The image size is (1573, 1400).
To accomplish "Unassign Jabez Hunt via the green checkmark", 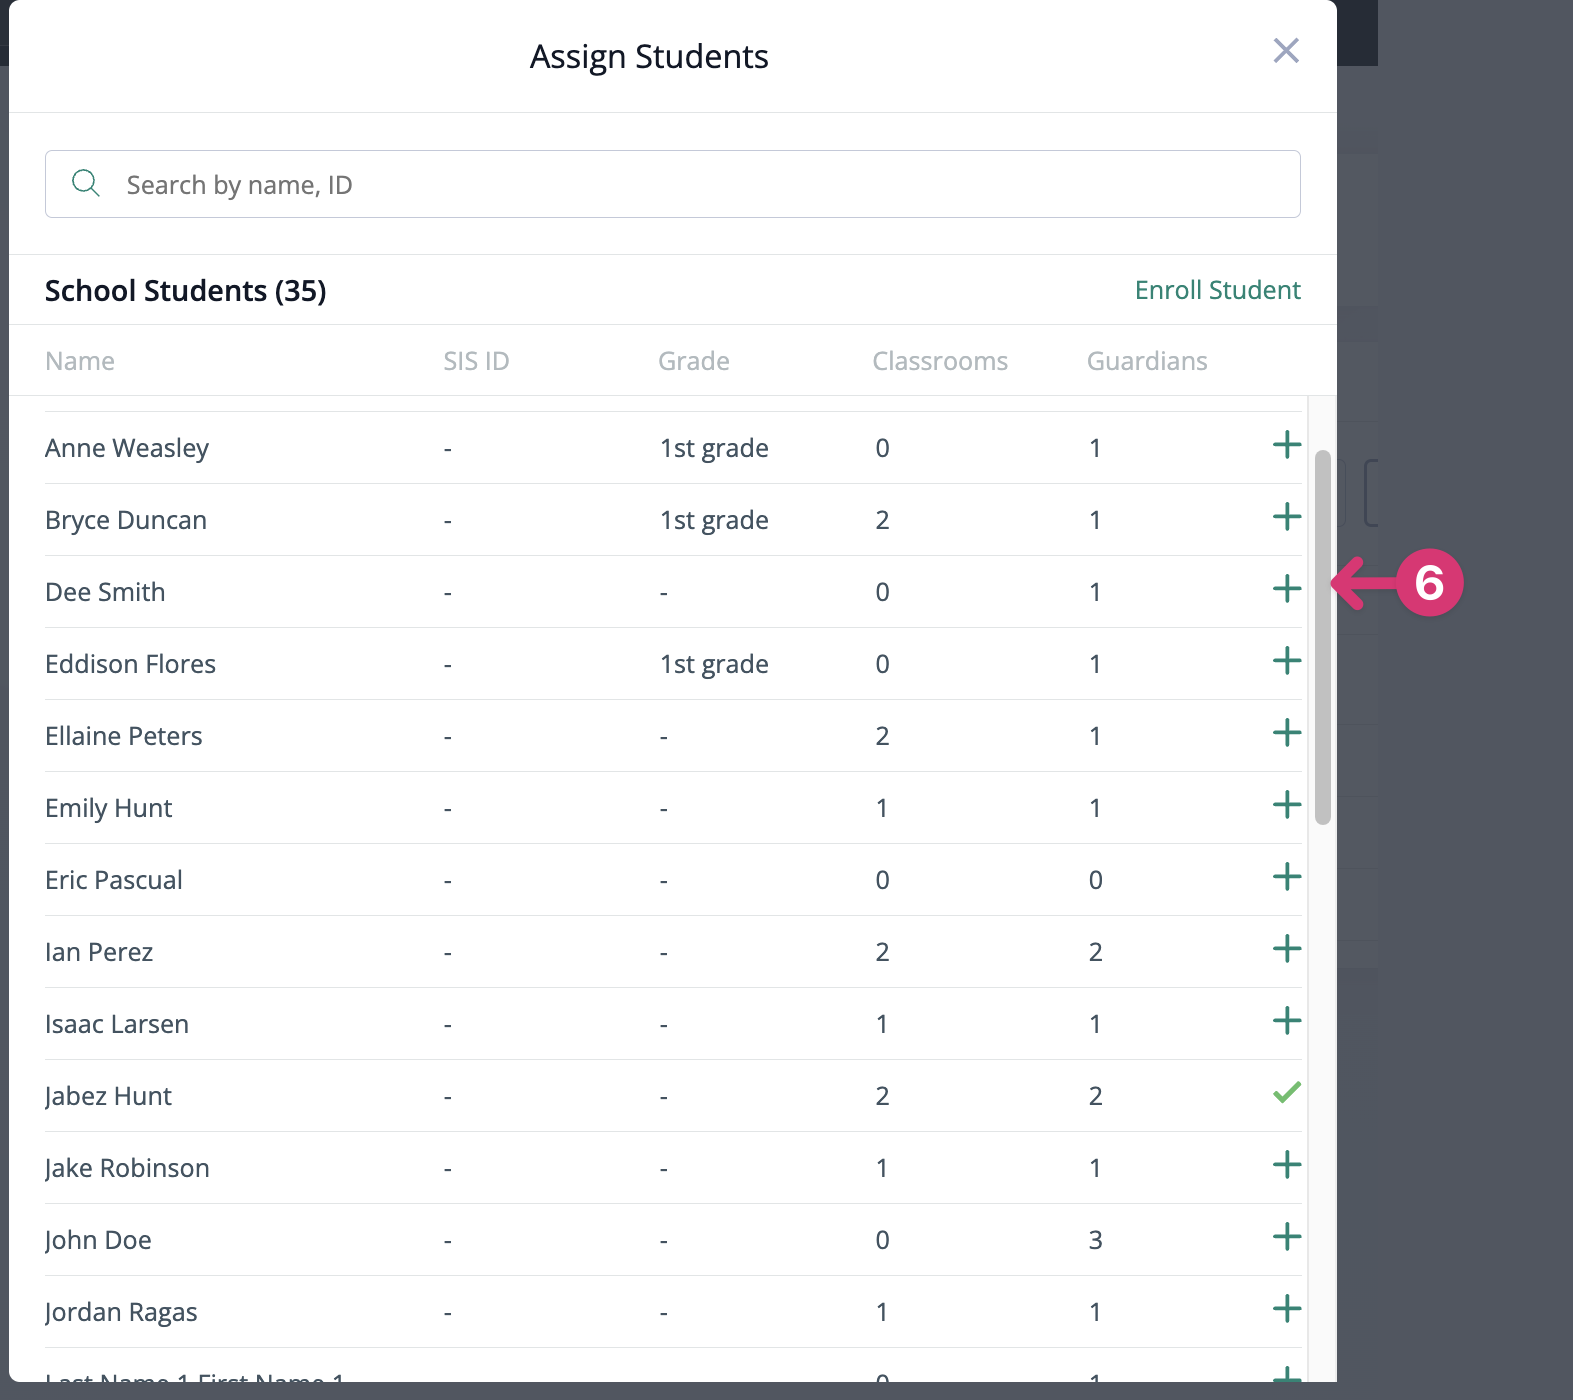I will click(x=1286, y=1093).
